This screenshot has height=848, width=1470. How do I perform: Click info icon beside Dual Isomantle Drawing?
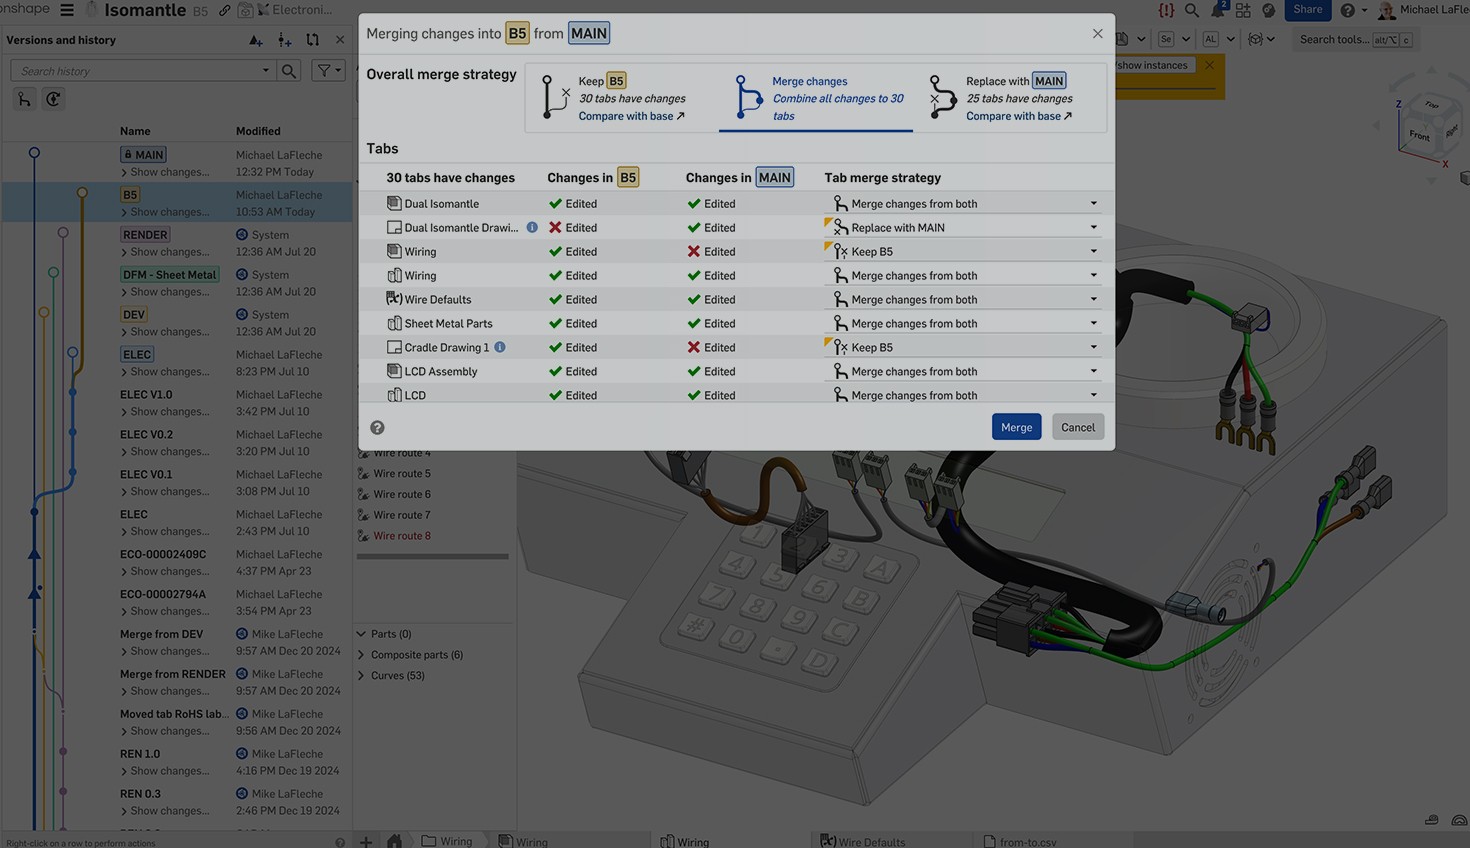[532, 227]
